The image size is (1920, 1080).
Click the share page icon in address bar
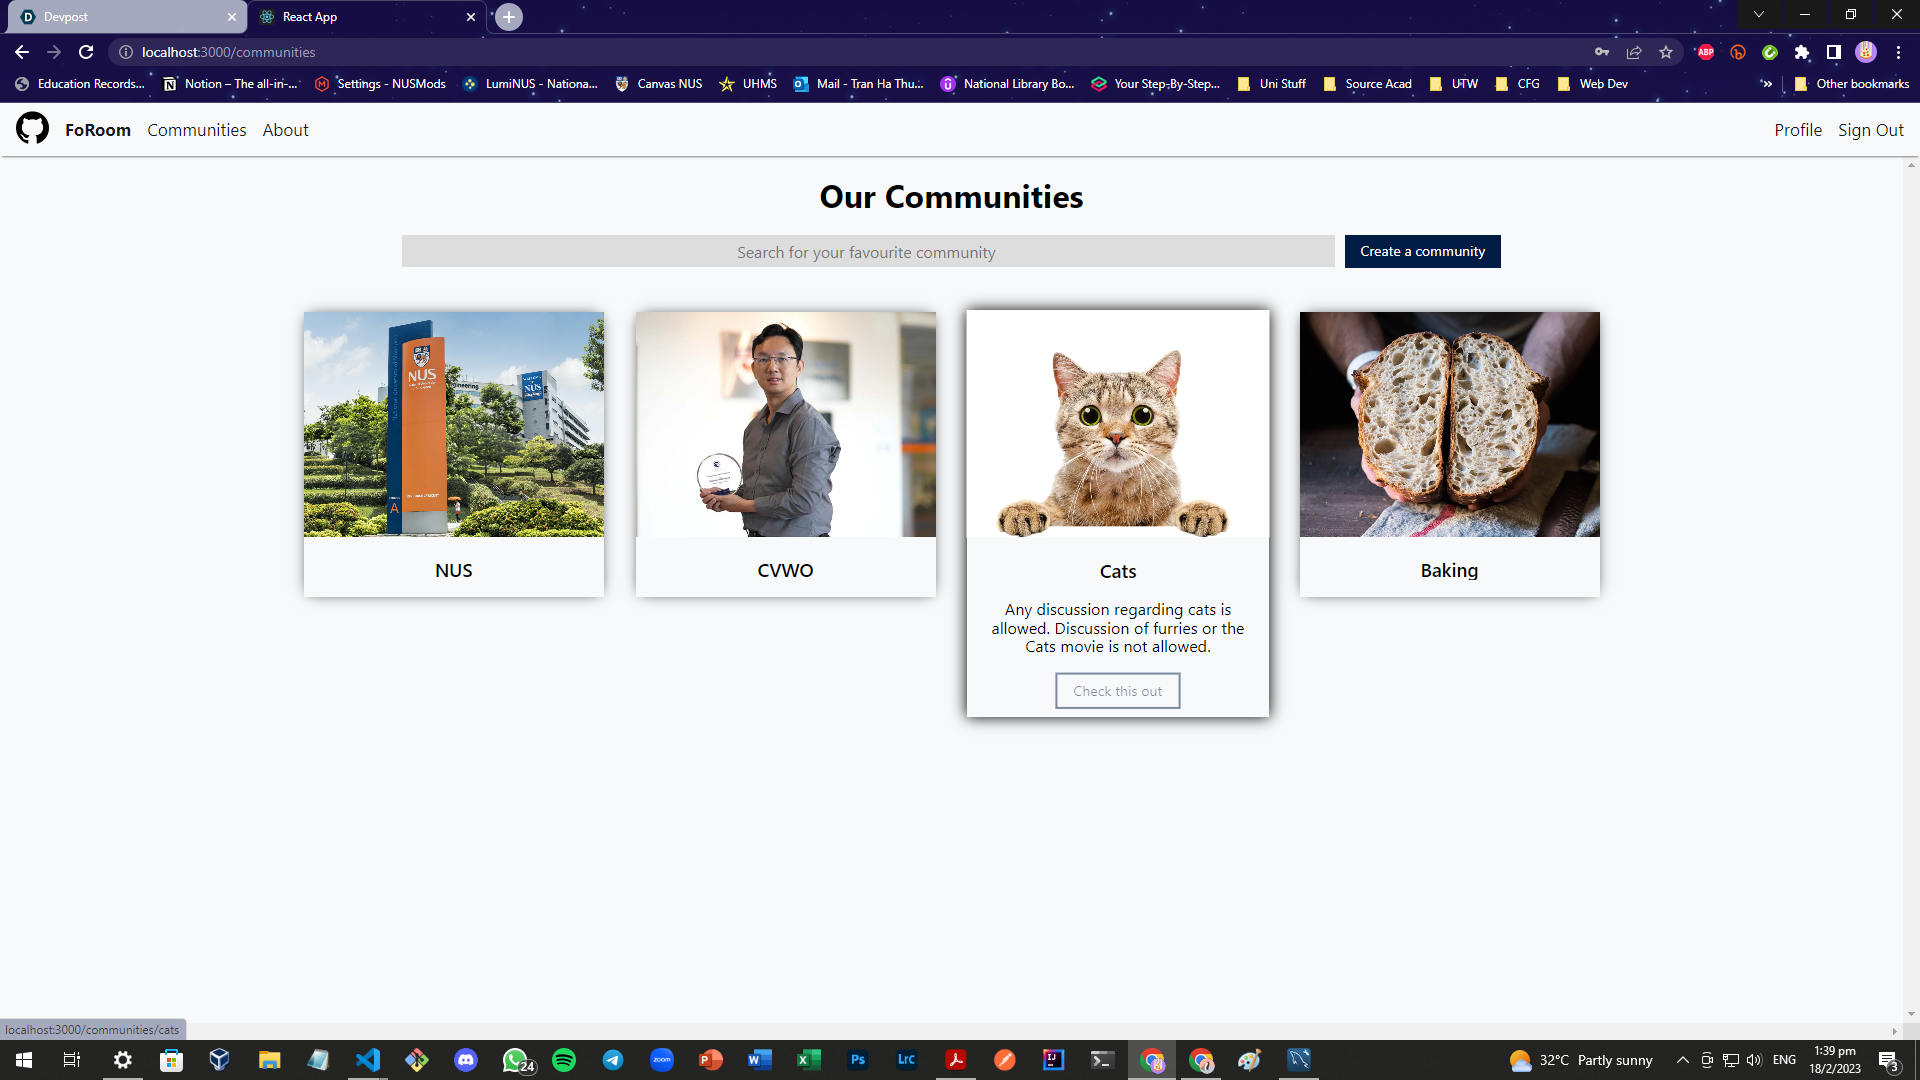pos(1634,52)
